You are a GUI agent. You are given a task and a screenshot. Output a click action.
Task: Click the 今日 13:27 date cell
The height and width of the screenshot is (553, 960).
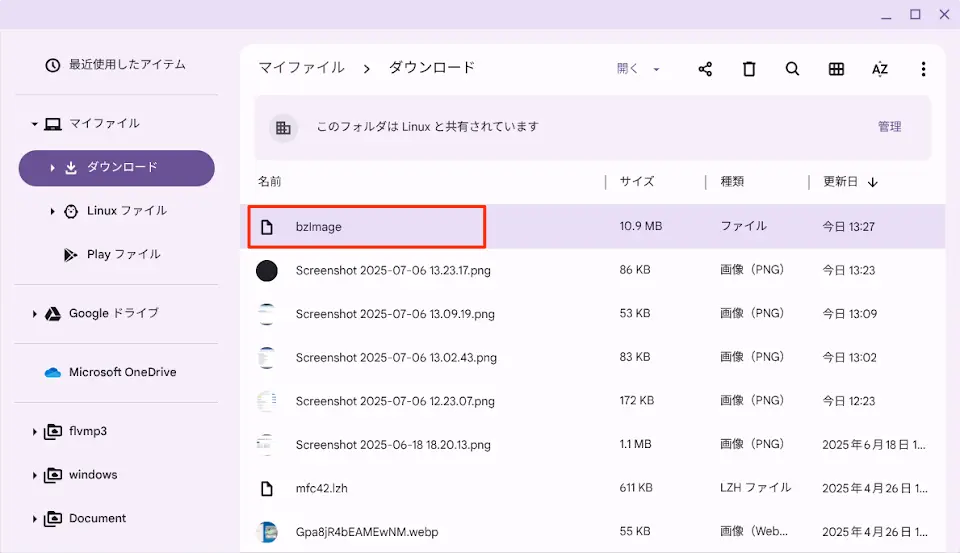click(x=848, y=227)
